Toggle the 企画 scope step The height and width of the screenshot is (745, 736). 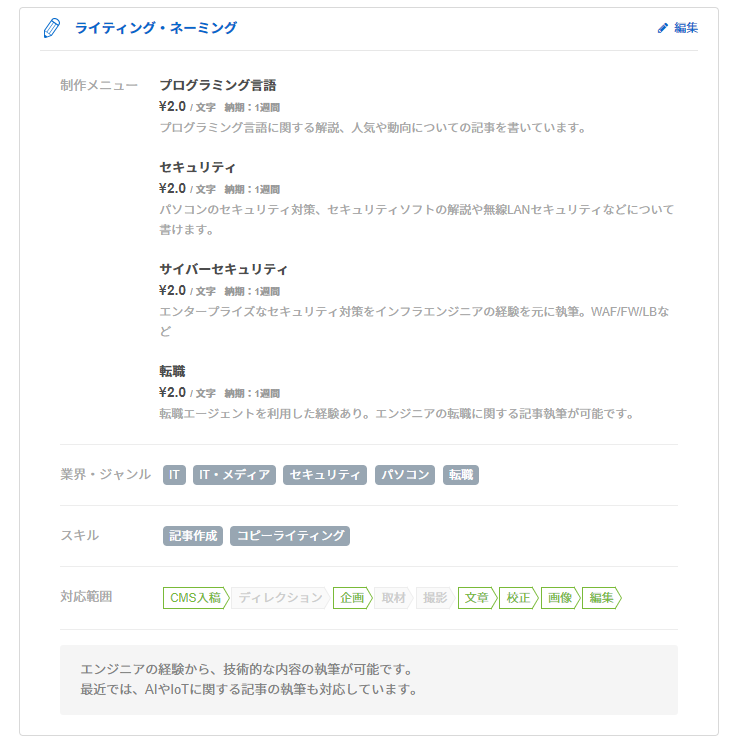coord(352,598)
